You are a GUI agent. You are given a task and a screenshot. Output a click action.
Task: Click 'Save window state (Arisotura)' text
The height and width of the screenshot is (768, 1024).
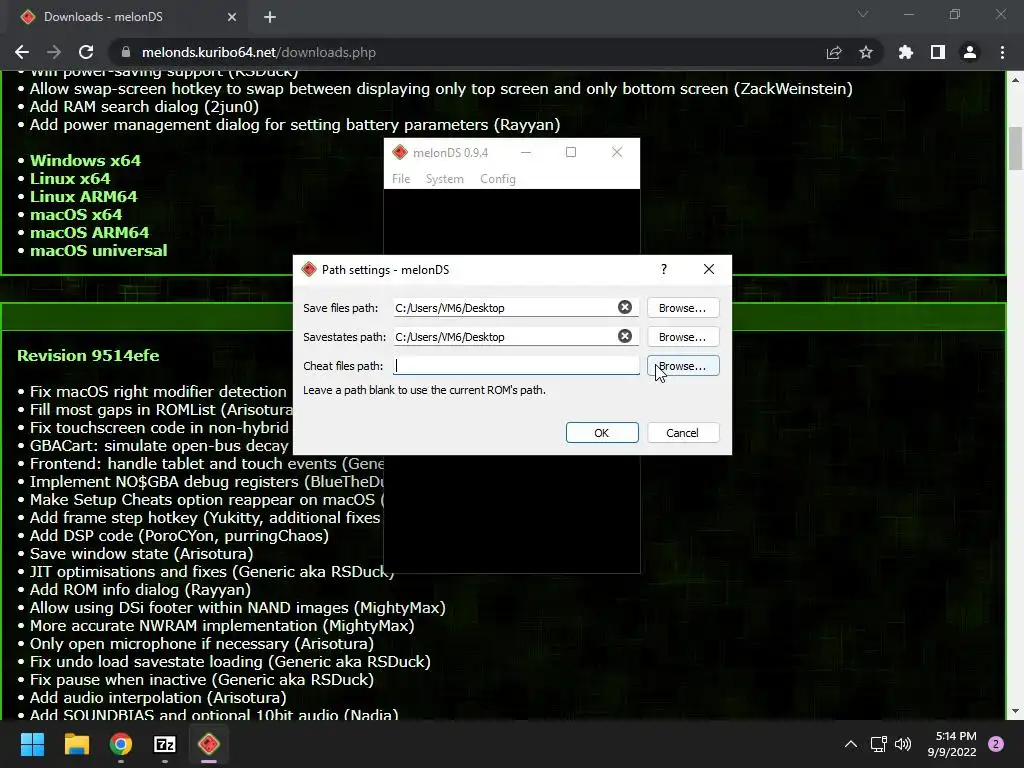pos(142,553)
